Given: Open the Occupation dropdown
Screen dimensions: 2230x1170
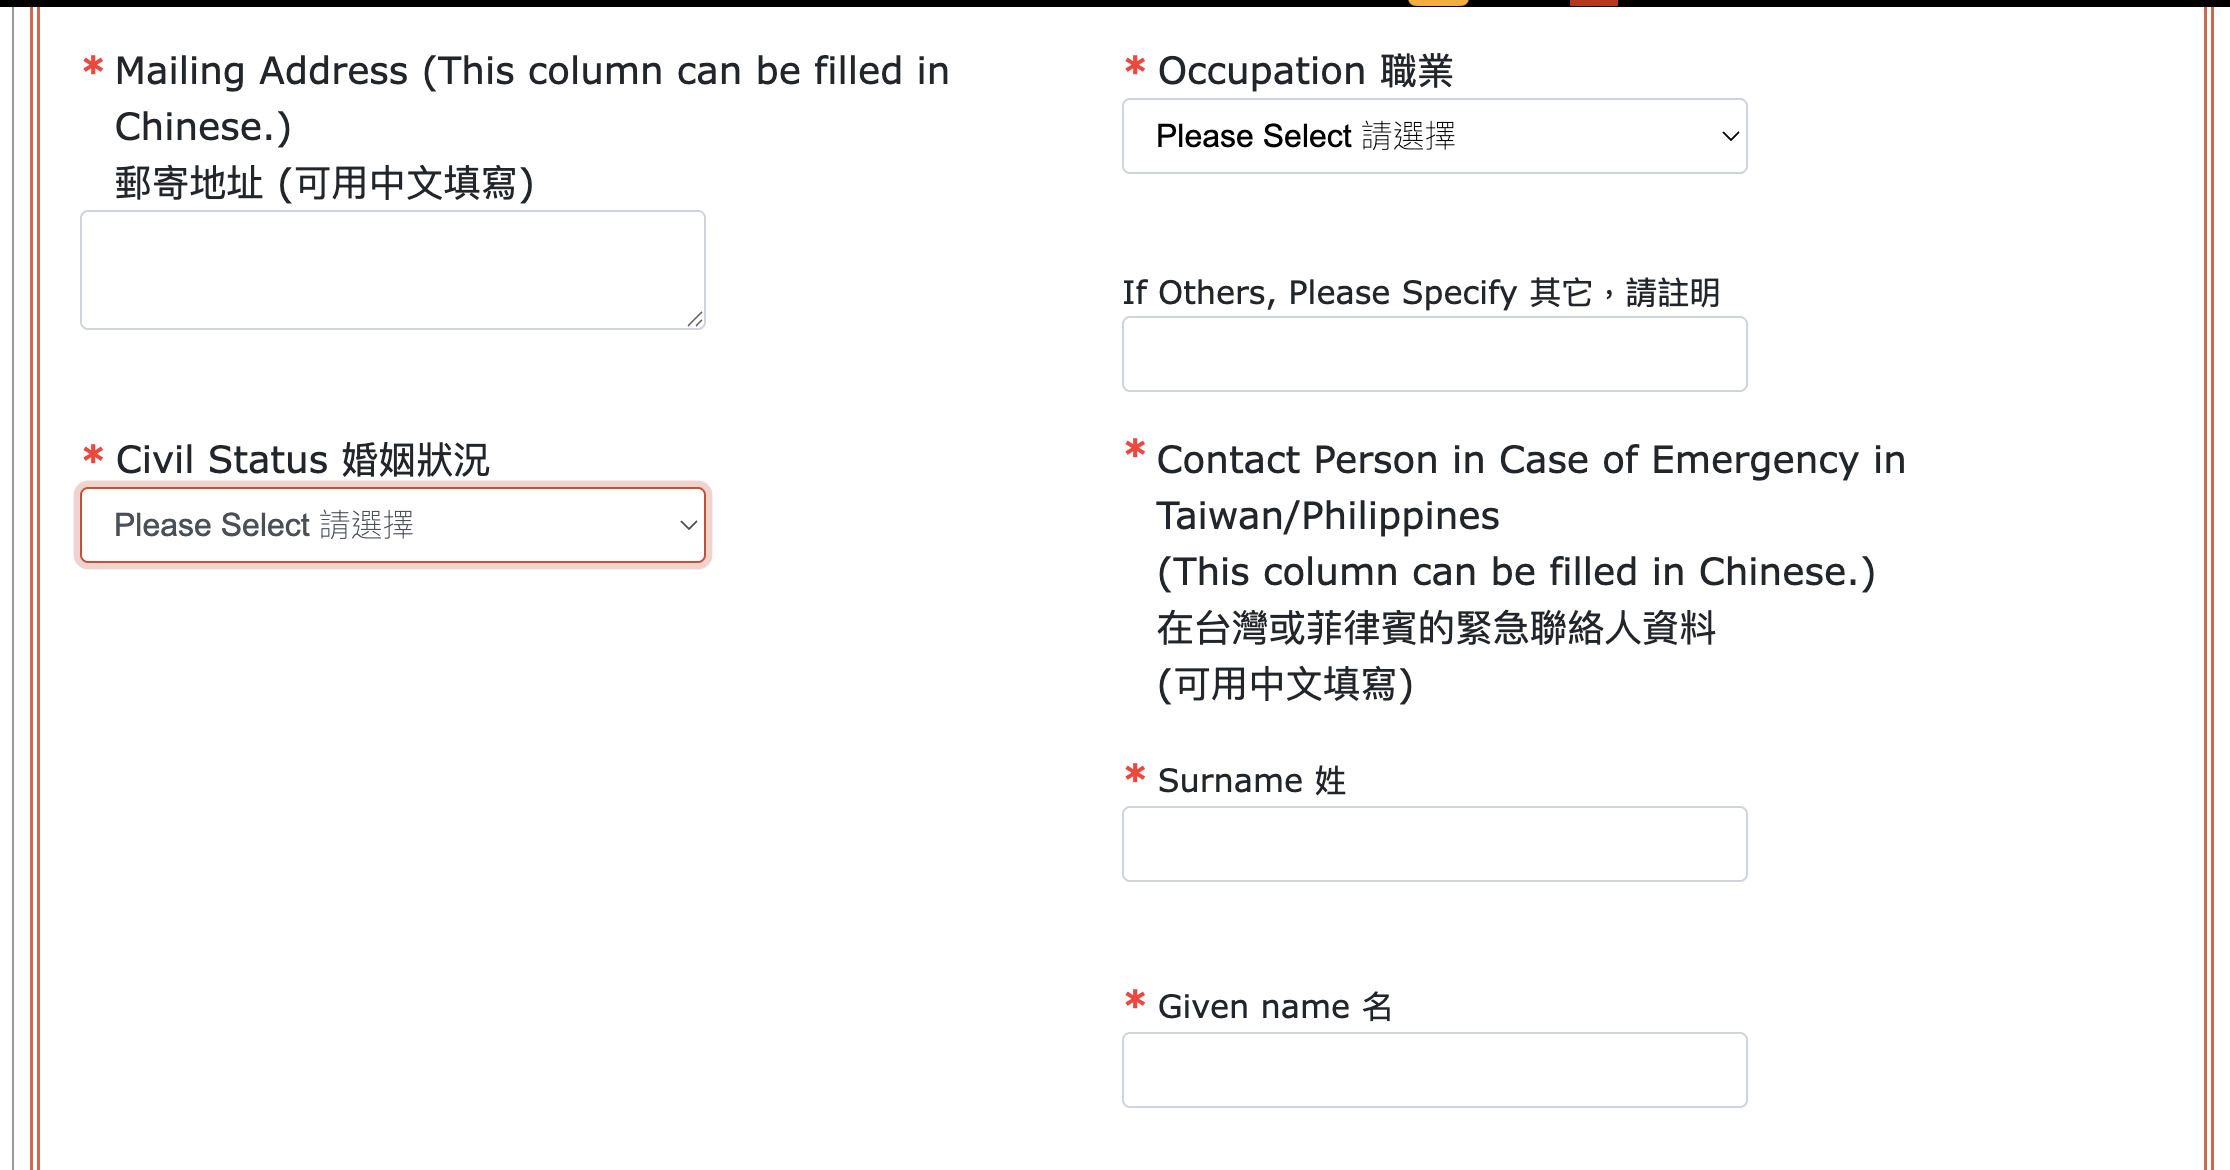Looking at the screenshot, I should (x=1433, y=136).
